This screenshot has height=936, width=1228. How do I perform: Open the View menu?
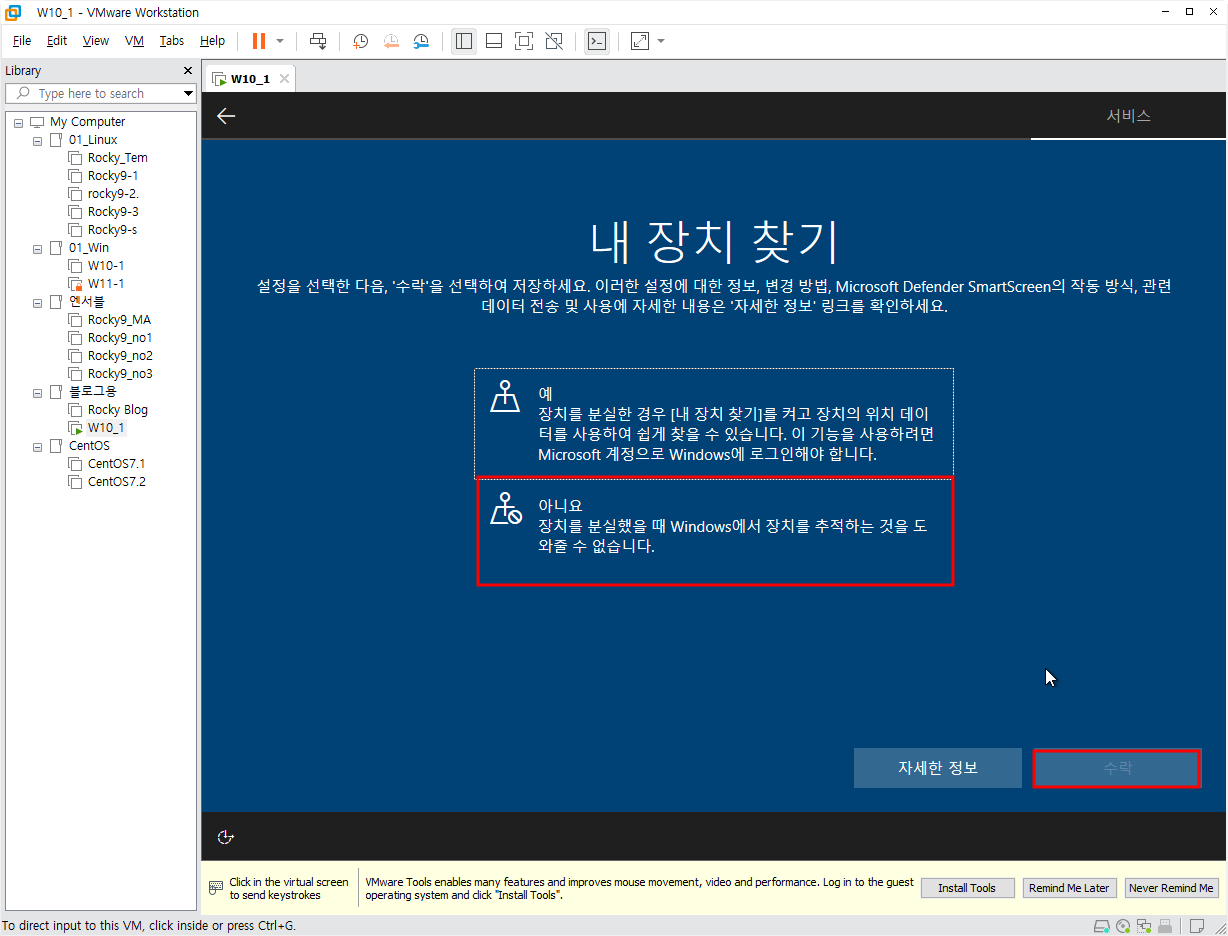point(96,41)
